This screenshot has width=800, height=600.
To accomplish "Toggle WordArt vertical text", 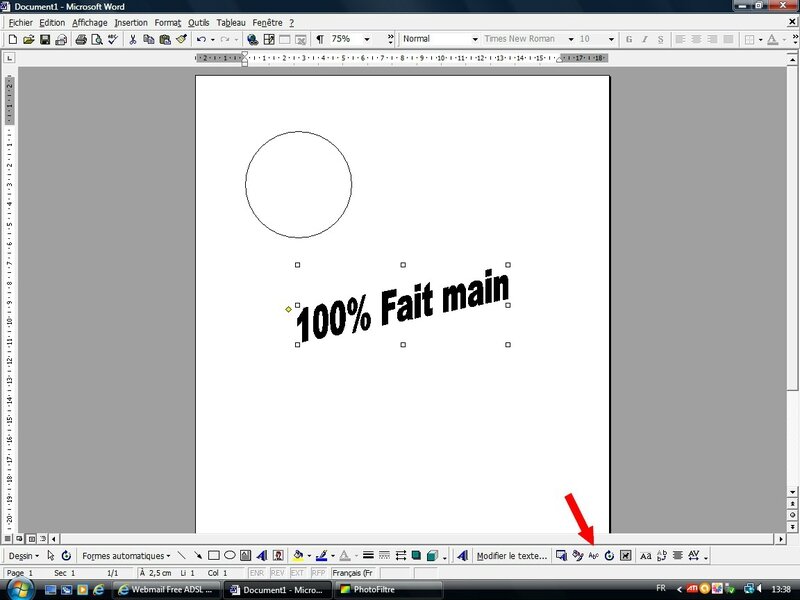I will 662,555.
